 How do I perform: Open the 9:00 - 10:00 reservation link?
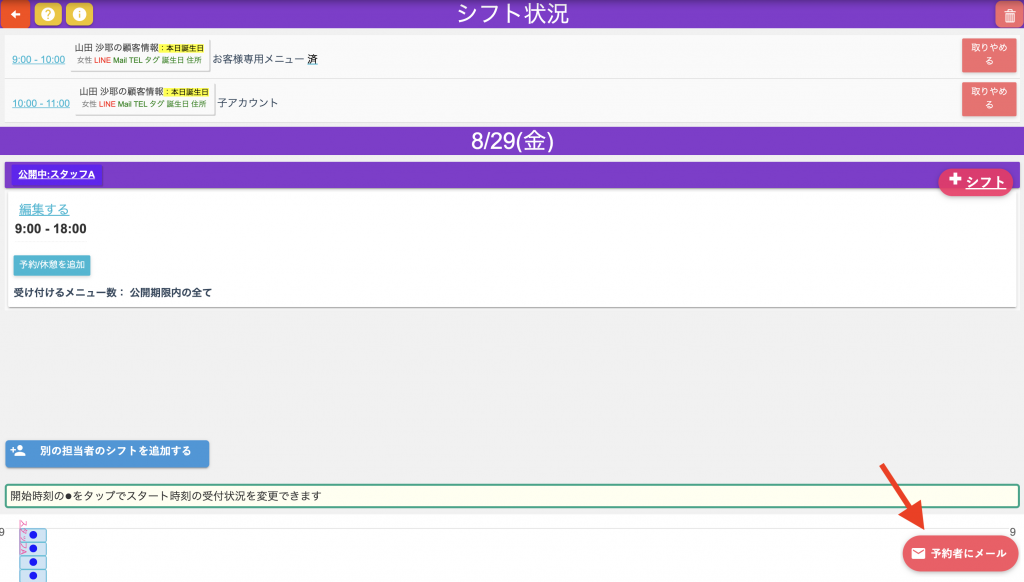tap(38, 60)
